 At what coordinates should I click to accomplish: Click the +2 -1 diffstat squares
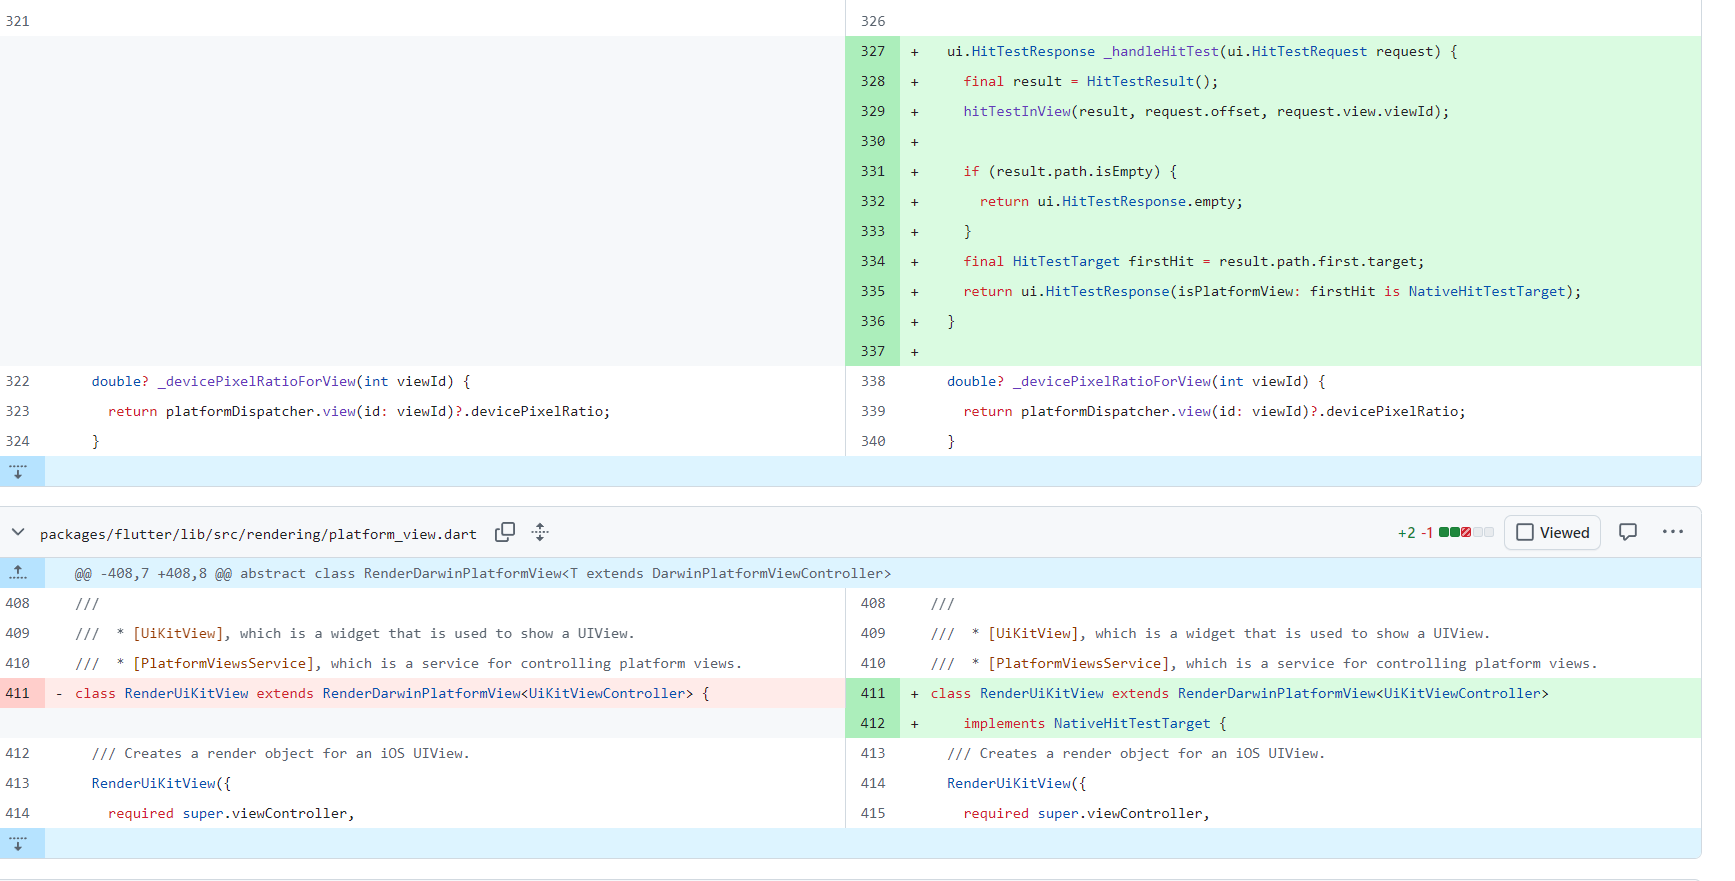(1465, 533)
